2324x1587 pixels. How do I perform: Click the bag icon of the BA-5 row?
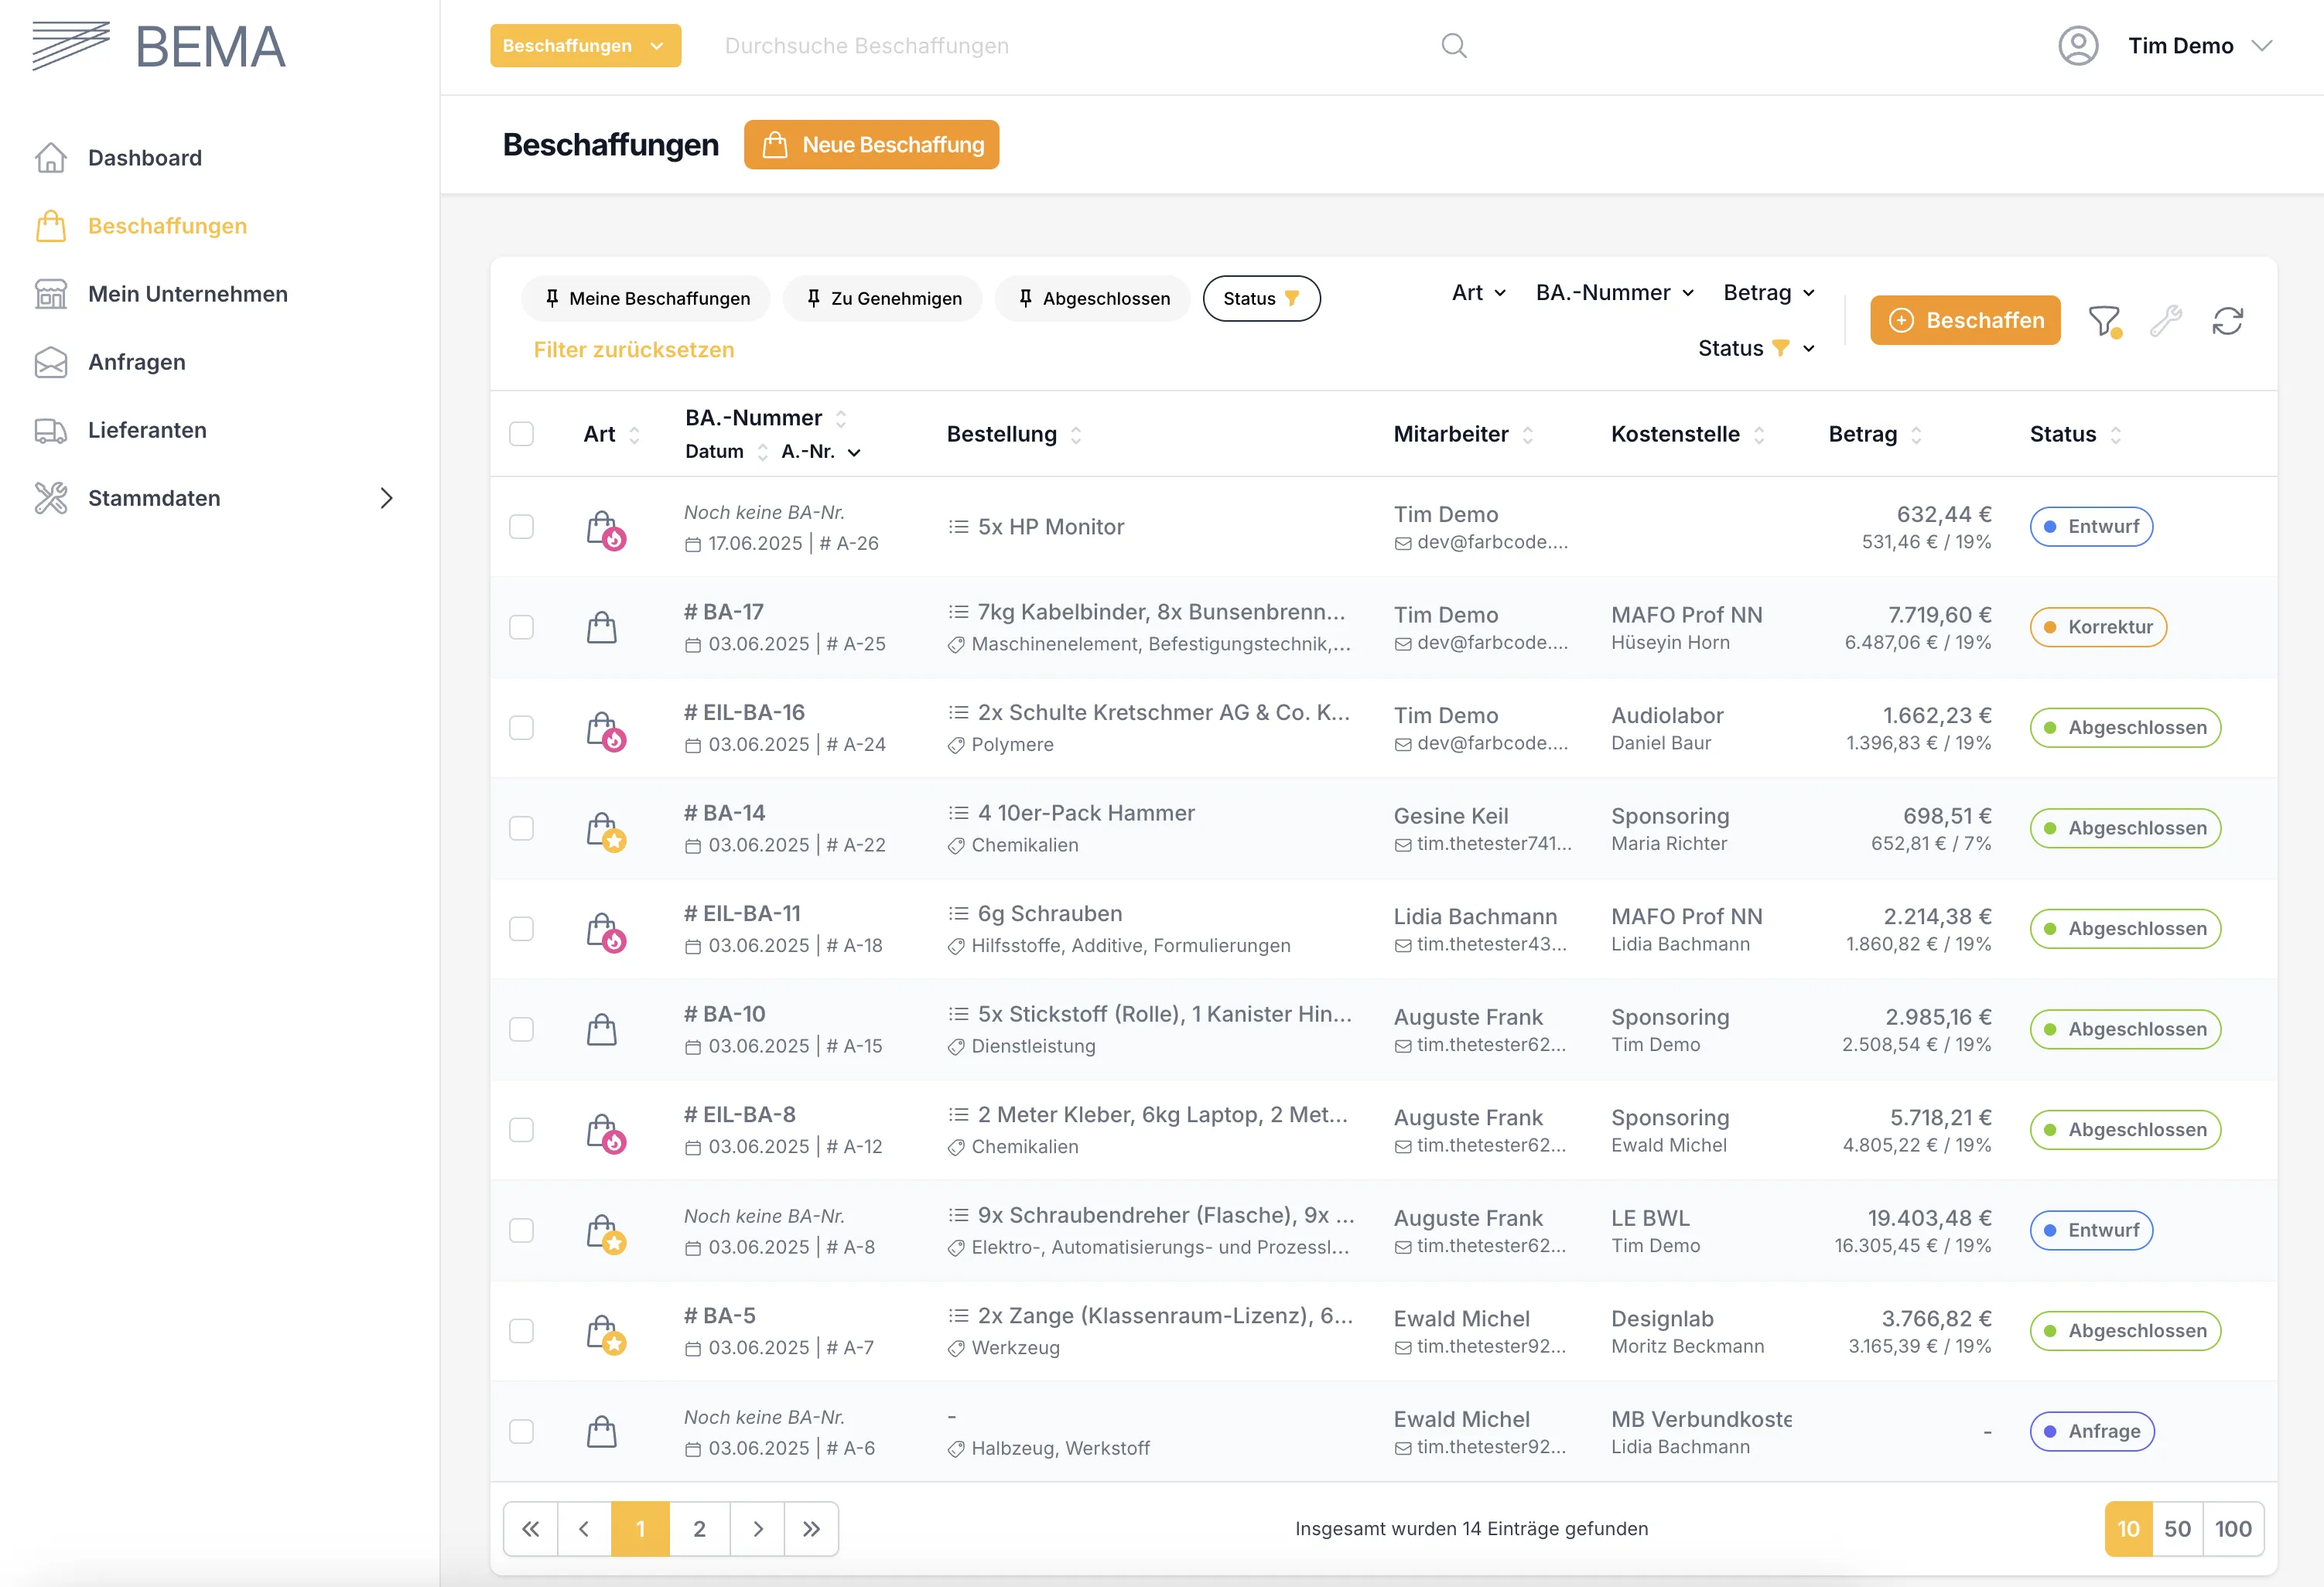click(605, 1333)
